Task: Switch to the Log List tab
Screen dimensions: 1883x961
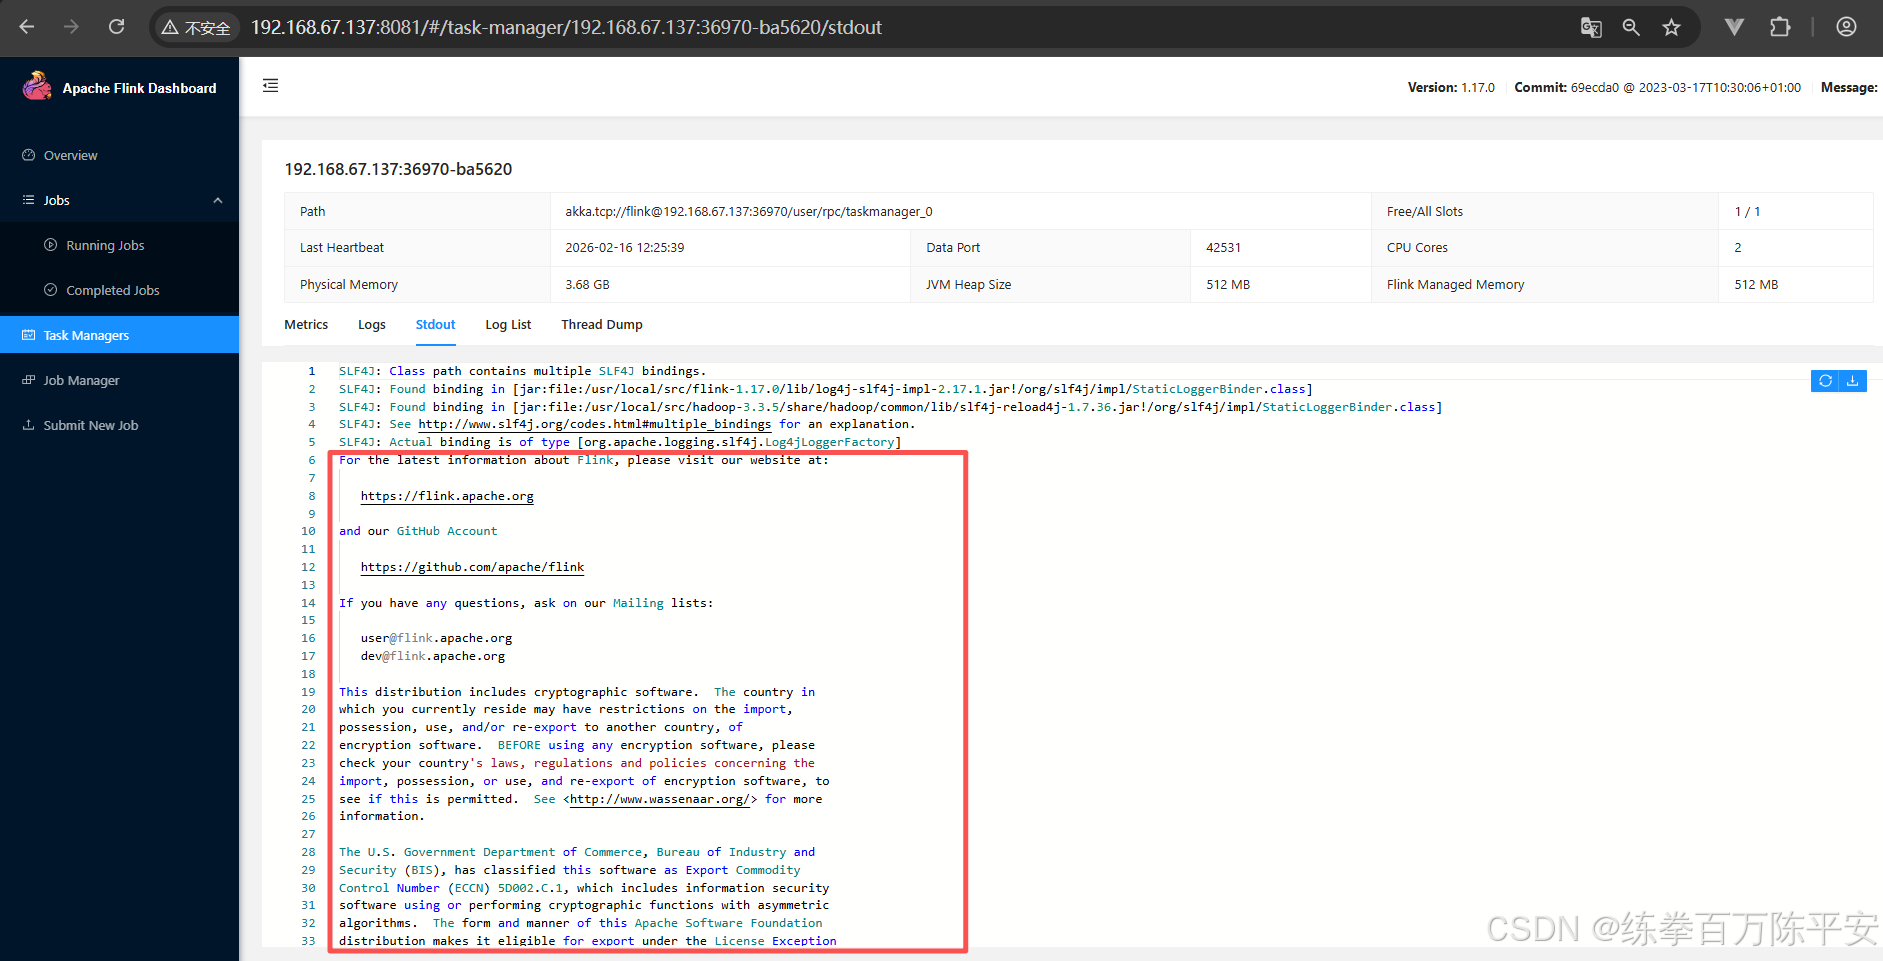Action: click(x=508, y=325)
